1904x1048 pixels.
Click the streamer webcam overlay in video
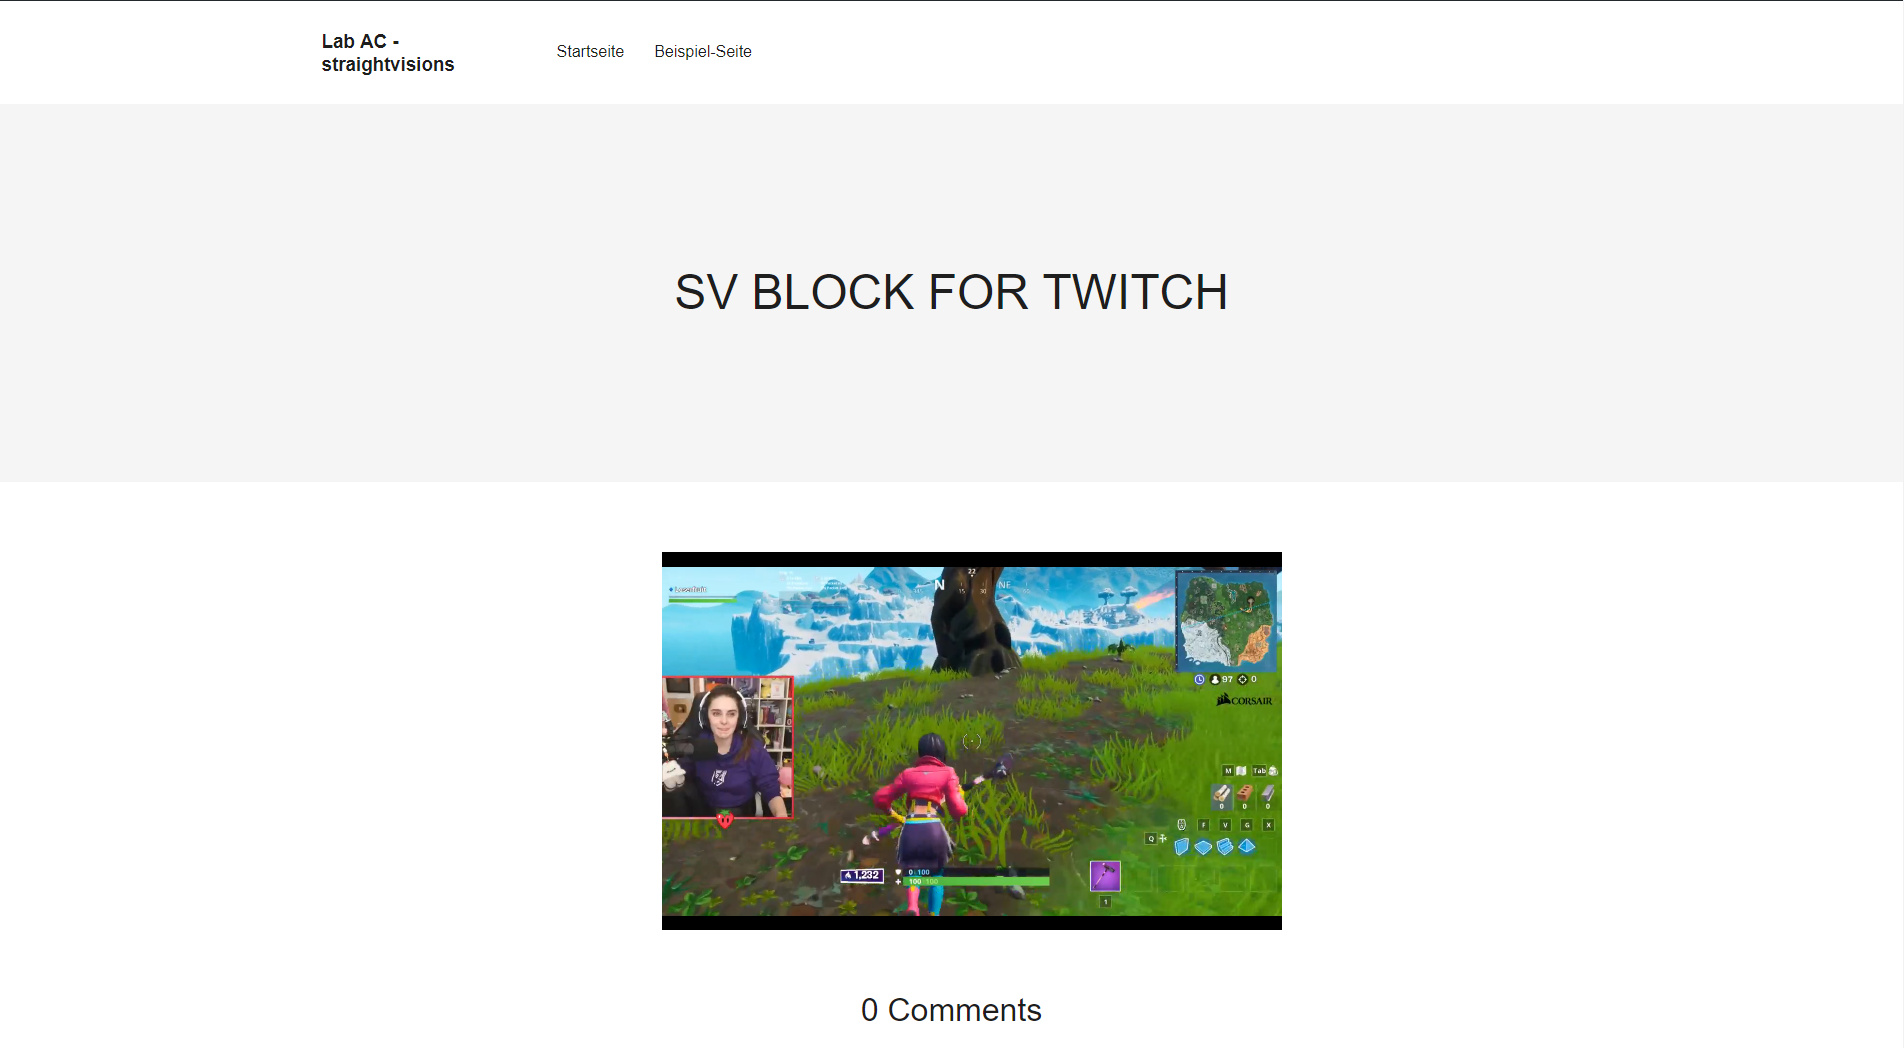click(727, 747)
